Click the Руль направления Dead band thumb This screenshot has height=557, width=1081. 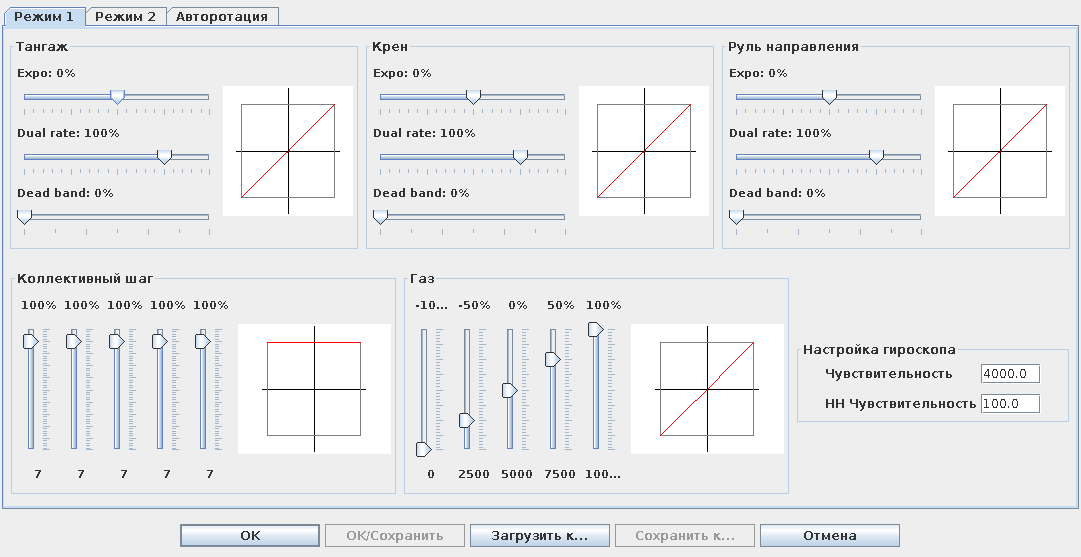(737, 216)
